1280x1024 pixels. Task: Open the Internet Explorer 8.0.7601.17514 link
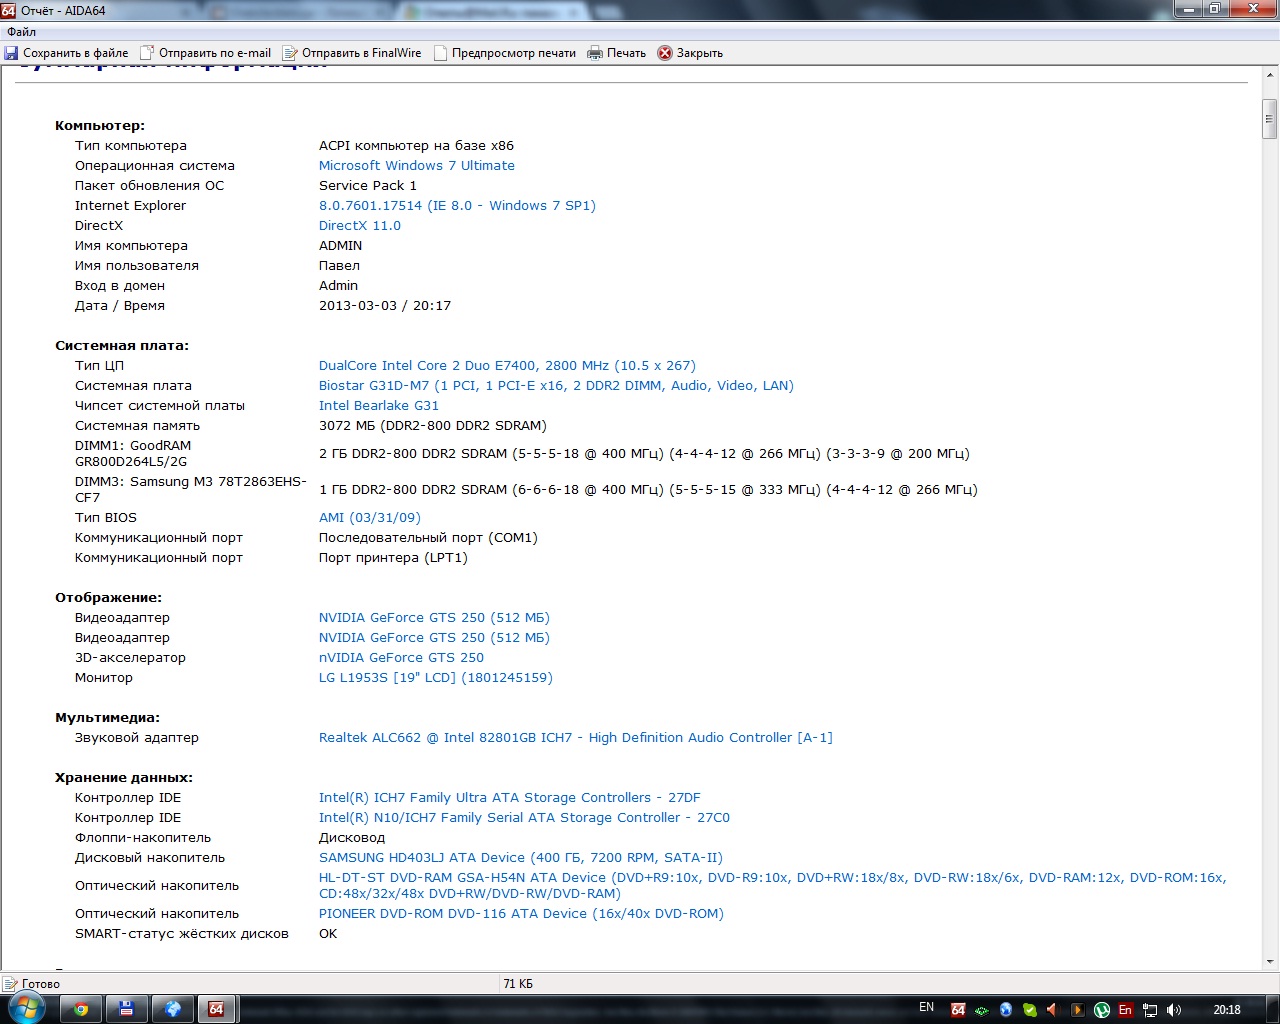457,206
